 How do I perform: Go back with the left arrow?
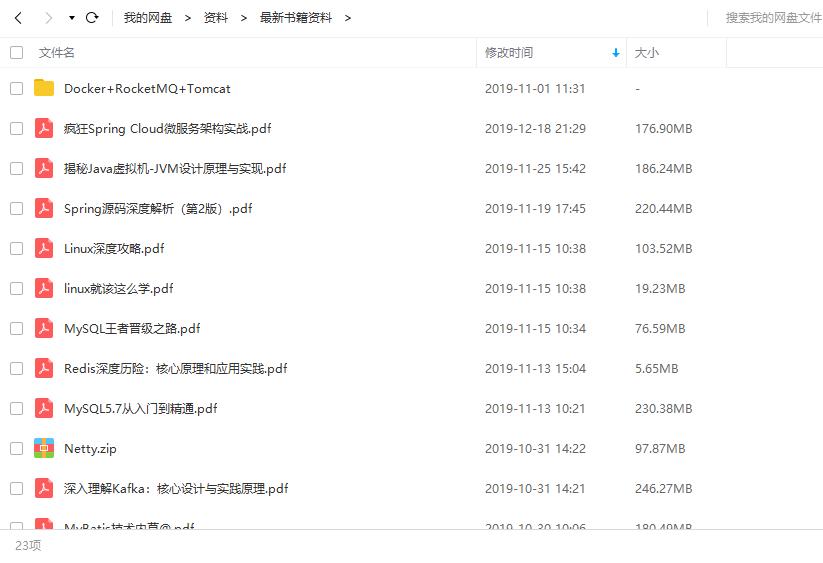(x=18, y=18)
